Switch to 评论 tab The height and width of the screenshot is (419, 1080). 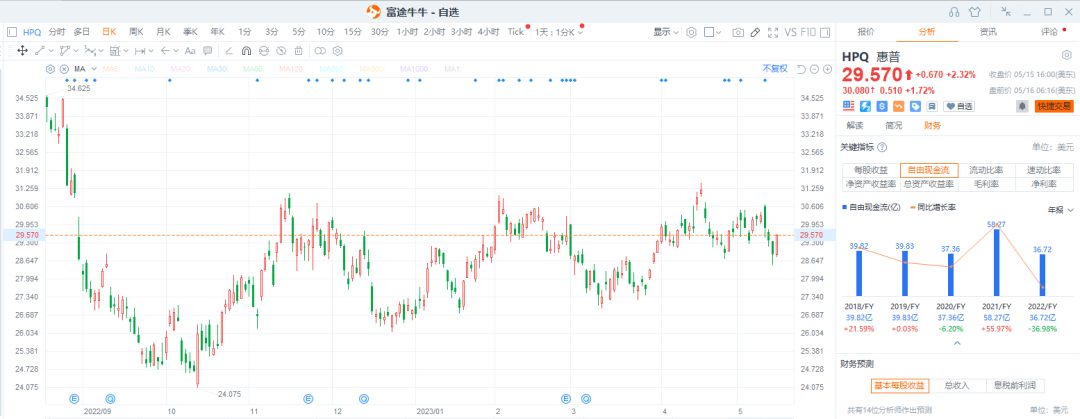[x=1049, y=32]
